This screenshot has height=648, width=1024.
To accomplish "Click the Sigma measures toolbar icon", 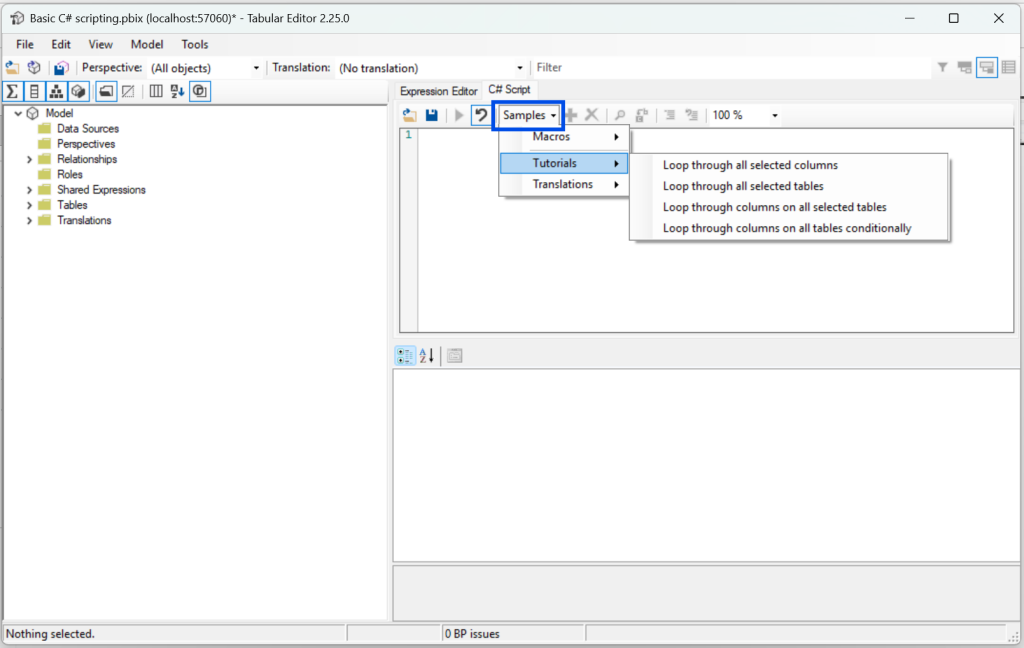I will (x=12, y=91).
